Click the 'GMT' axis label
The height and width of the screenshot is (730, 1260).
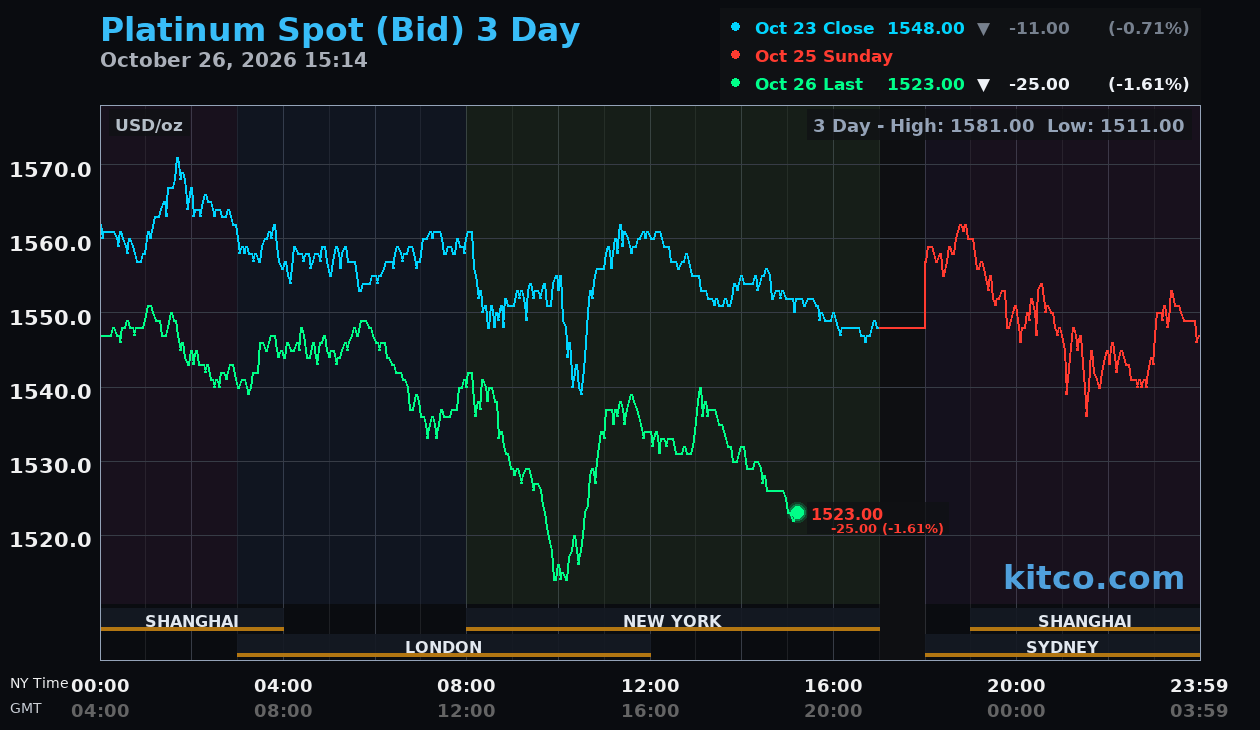point(26,708)
